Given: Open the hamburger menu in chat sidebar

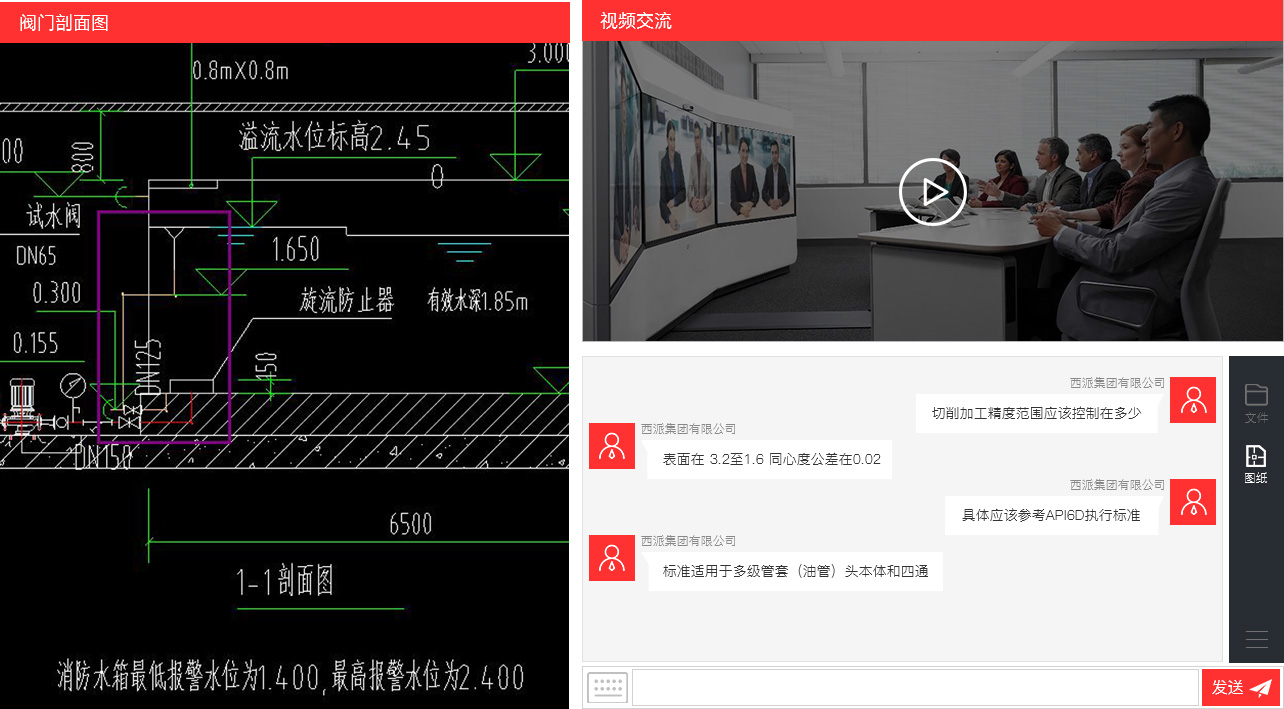Looking at the screenshot, I should 1257,639.
